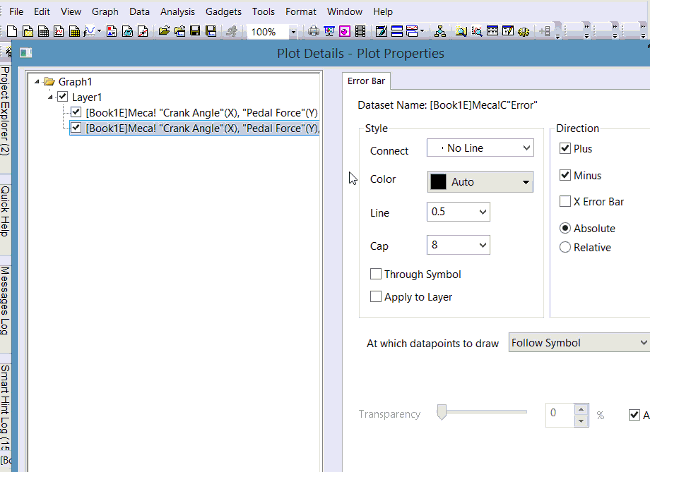
Task: Click the Plot Details dialog title icon
Action: pyautogui.click(x=26, y=53)
